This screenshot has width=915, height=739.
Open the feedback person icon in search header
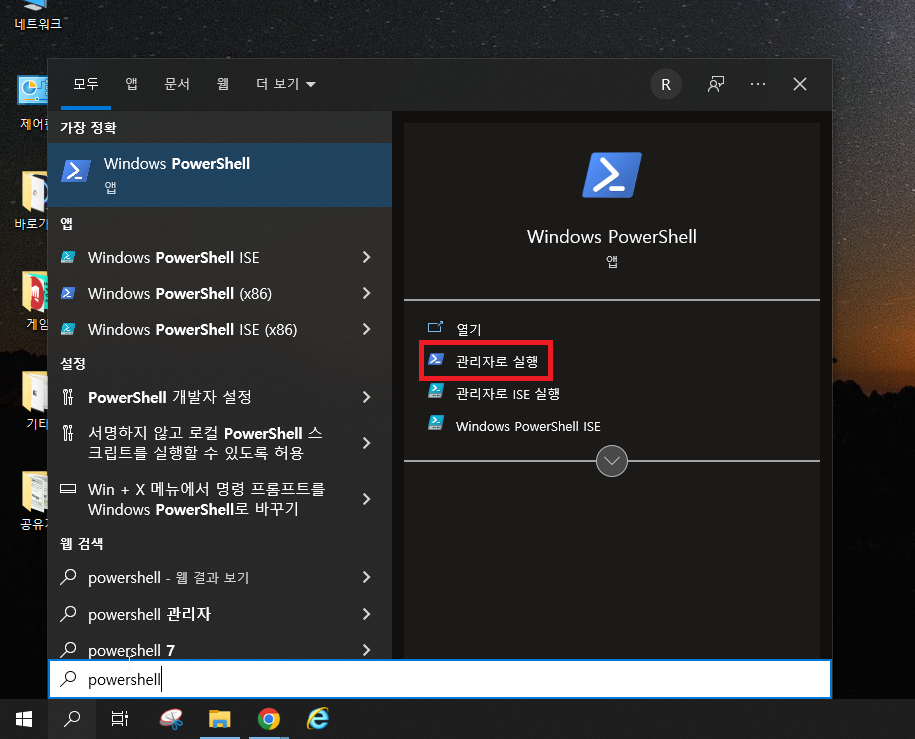(715, 85)
